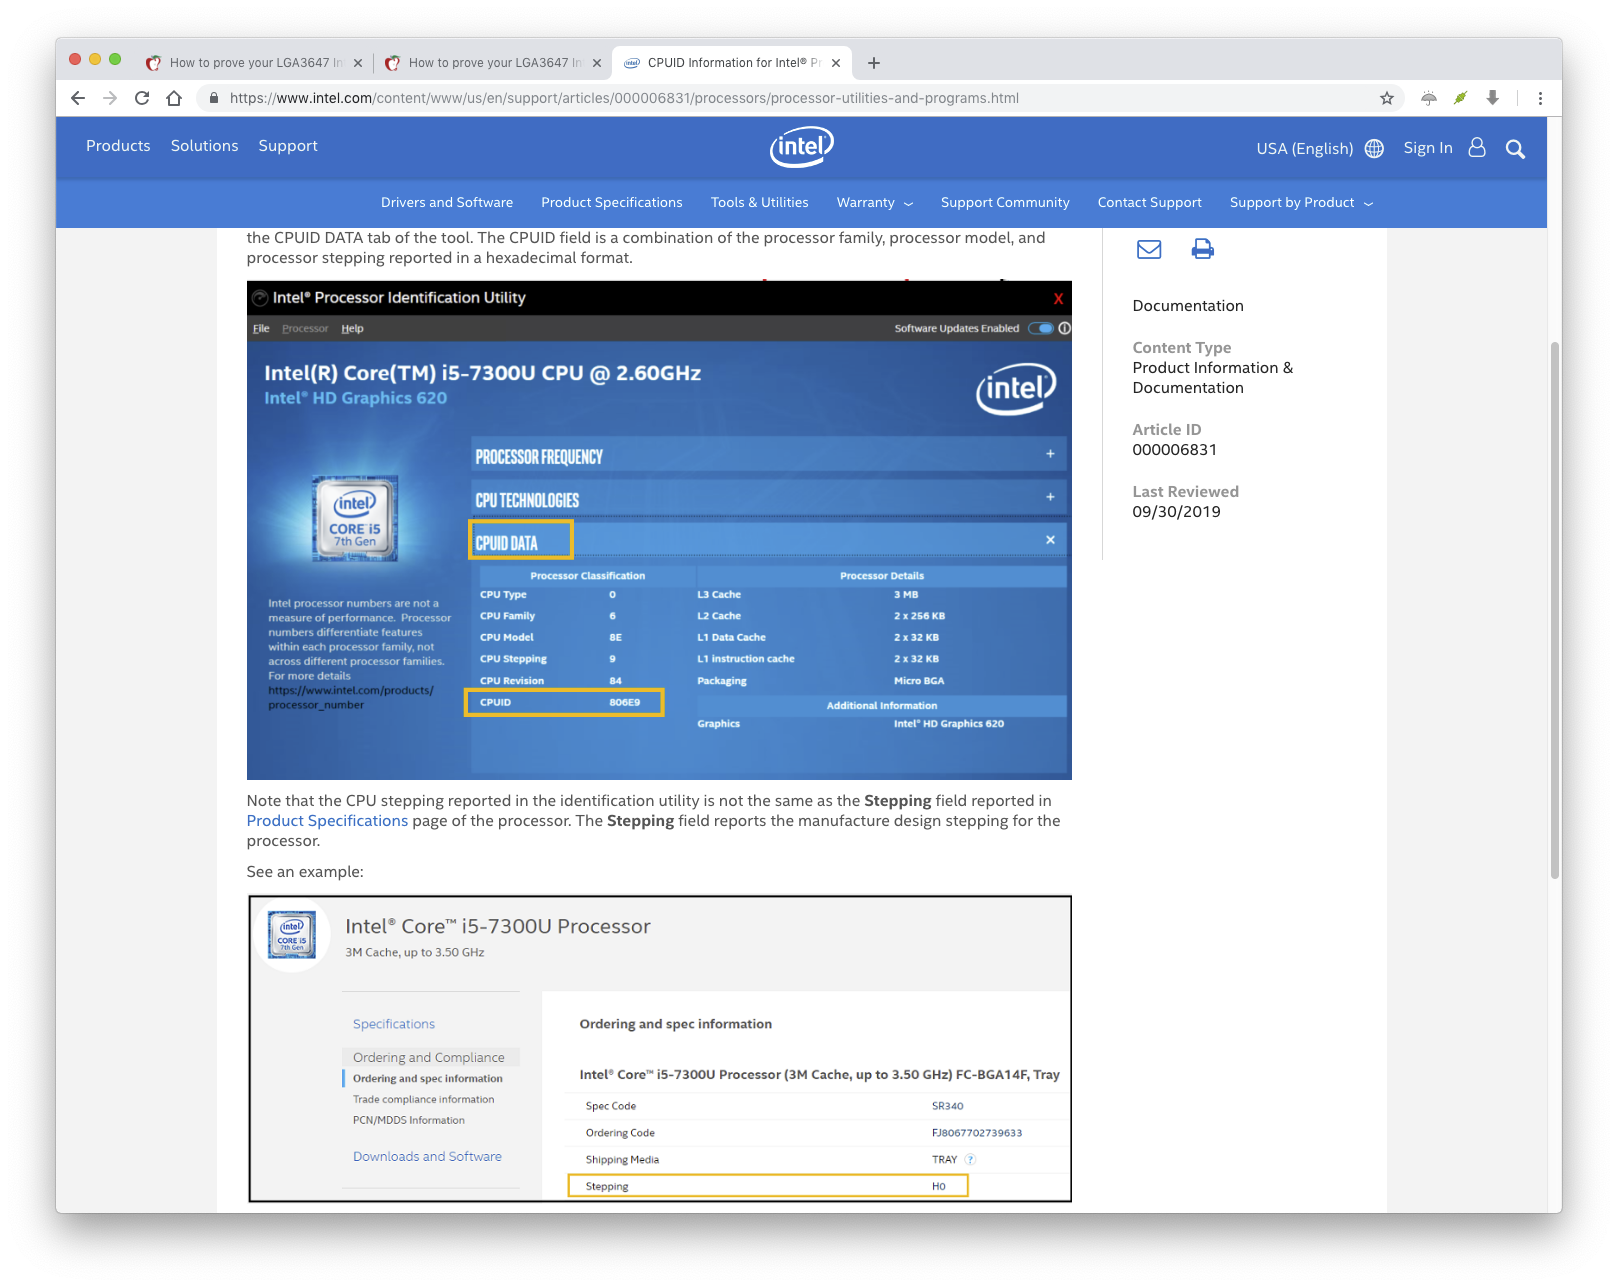Open the Support menu
This screenshot has width=1618, height=1287.
click(288, 146)
